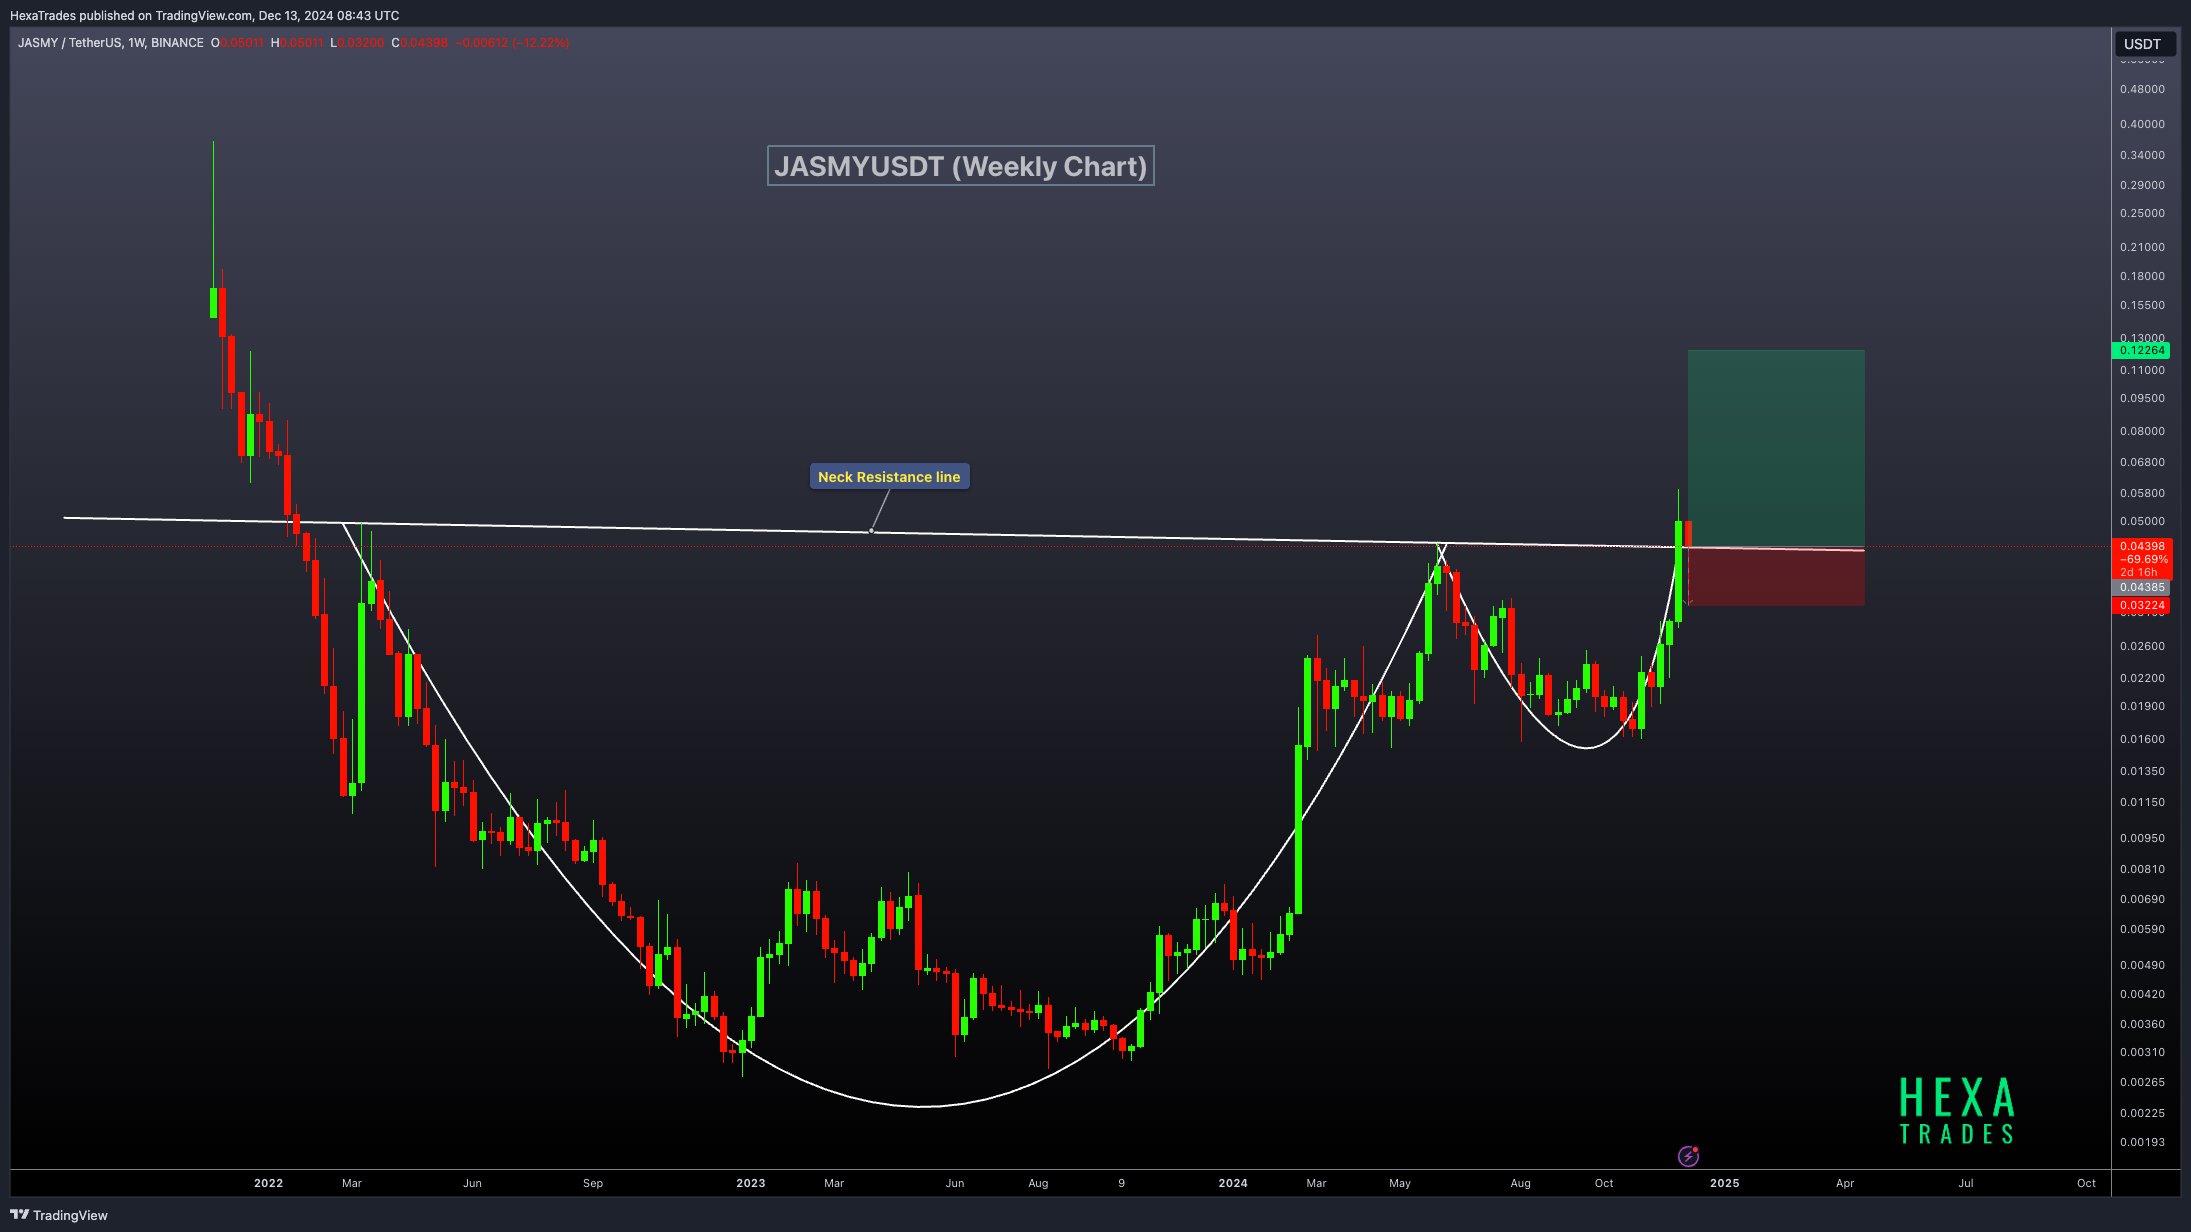Click the 0.02600 price scale value
This screenshot has height=1232, width=2191.
pyautogui.click(x=2142, y=646)
